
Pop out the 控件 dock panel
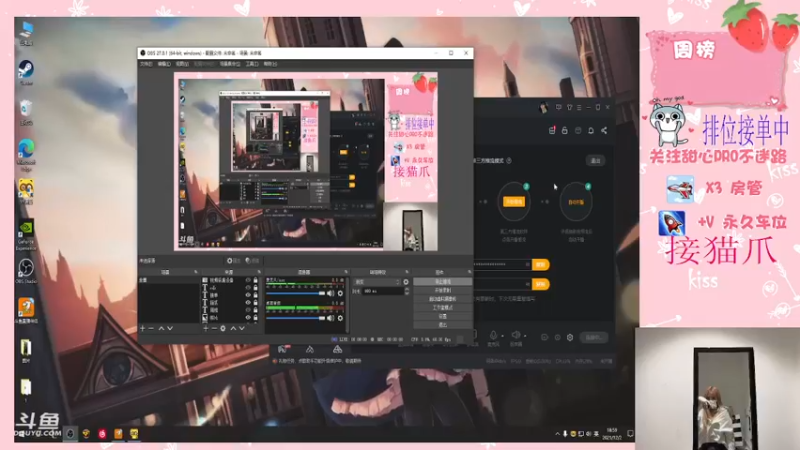coord(469,272)
